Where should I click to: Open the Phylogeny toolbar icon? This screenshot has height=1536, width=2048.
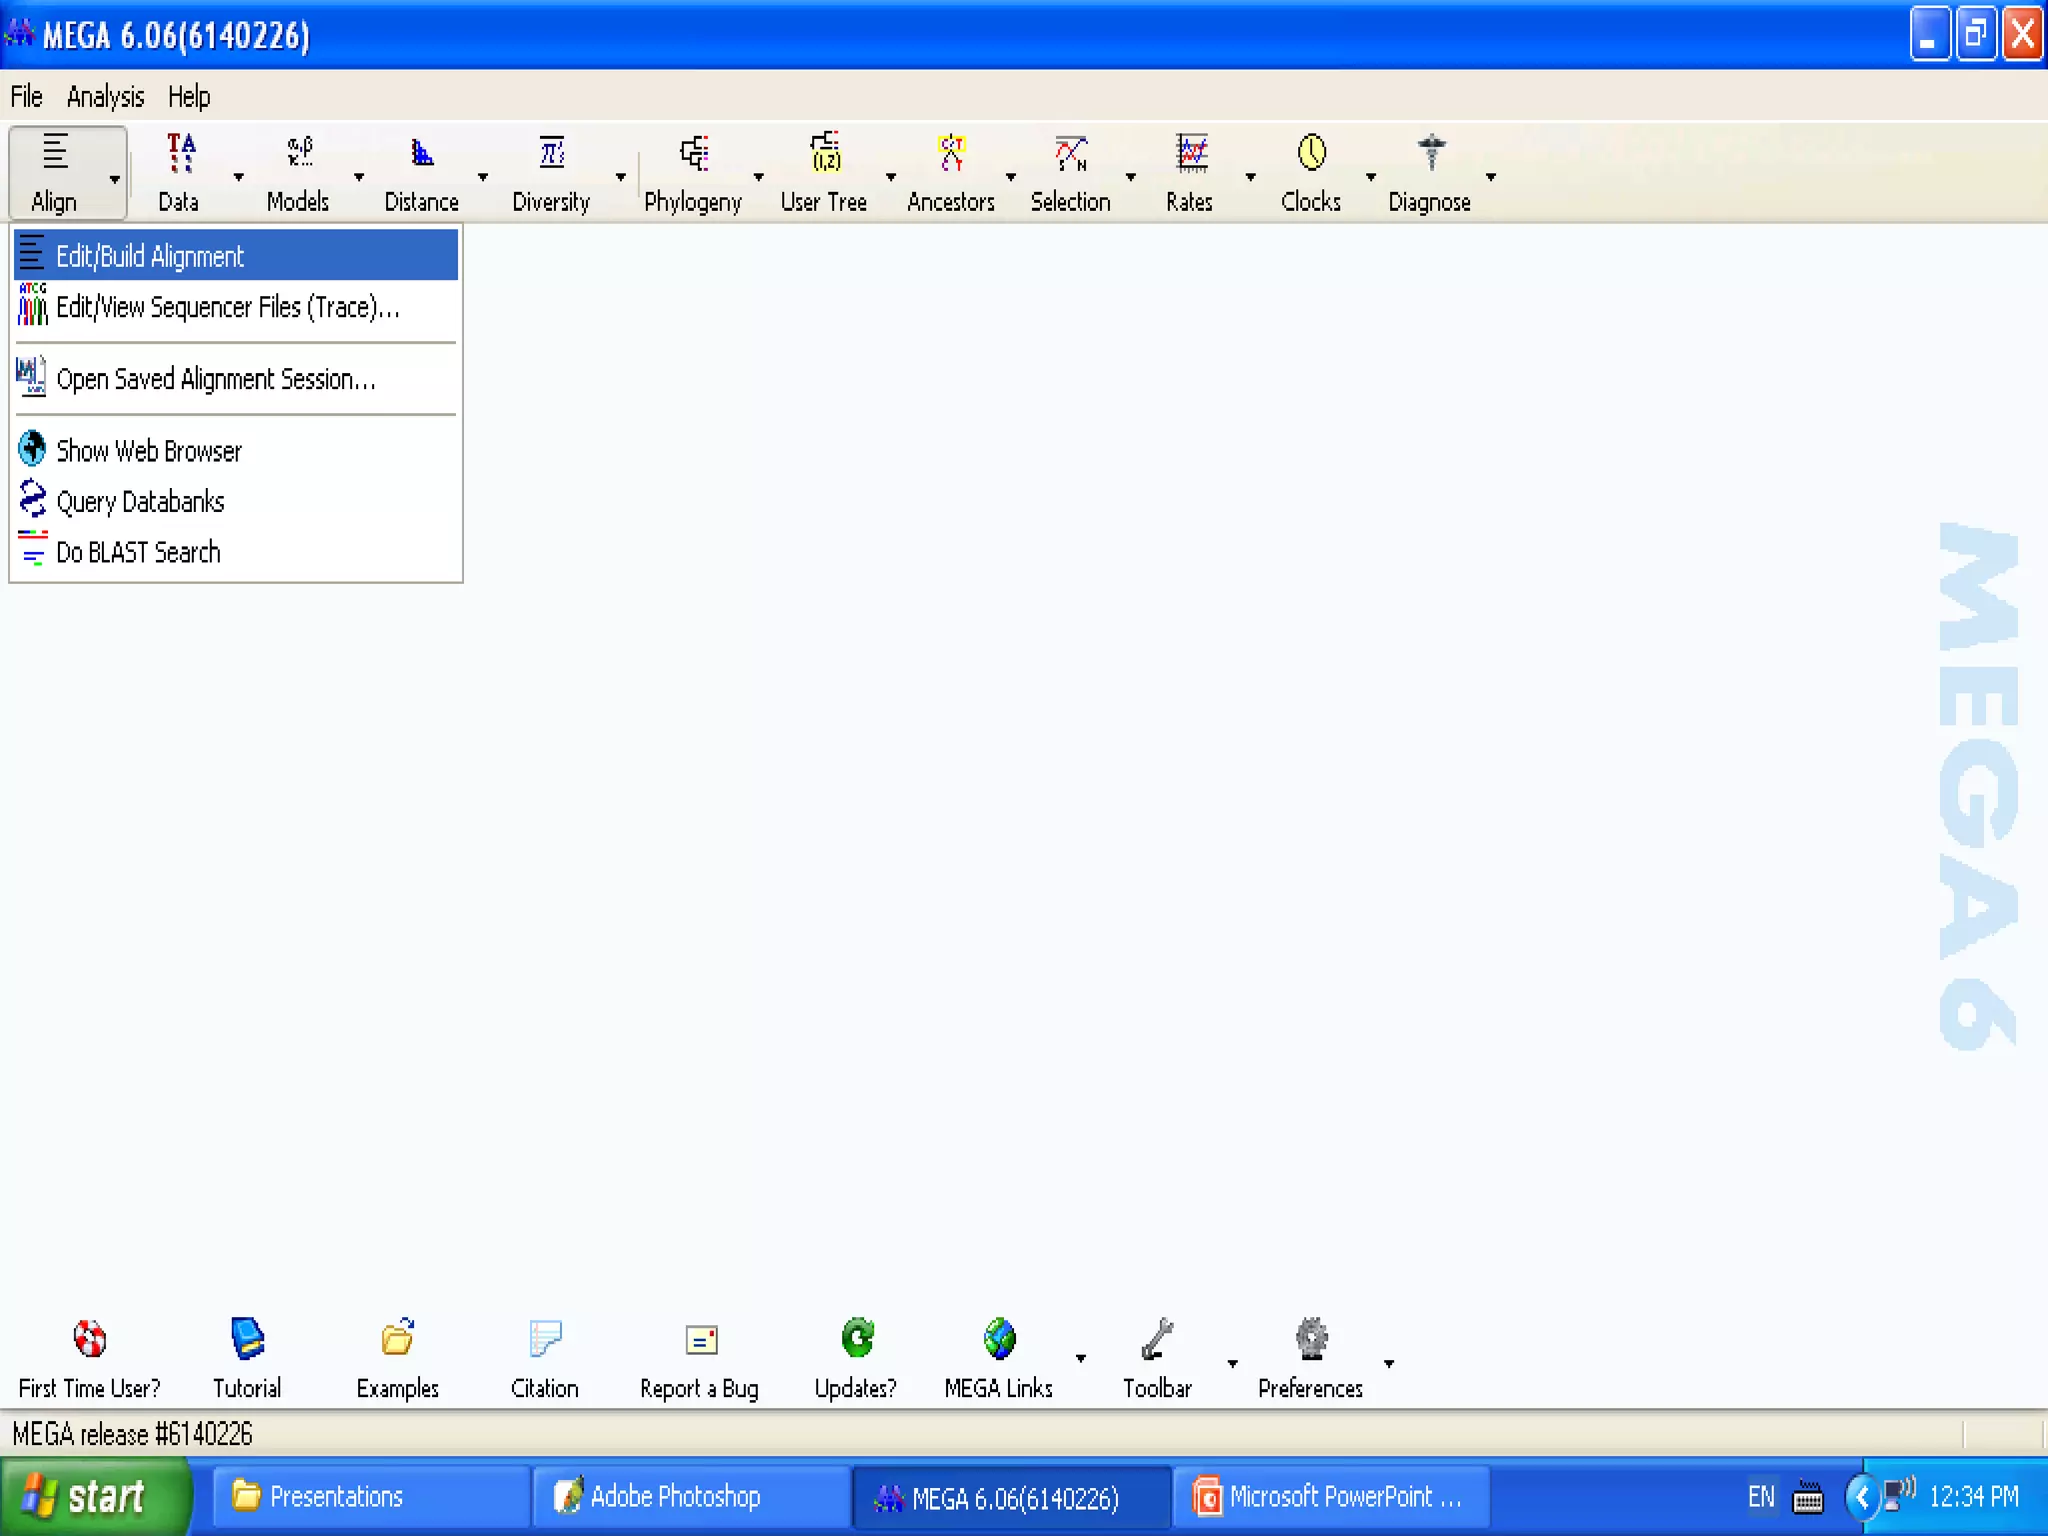click(x=693, y=155)
